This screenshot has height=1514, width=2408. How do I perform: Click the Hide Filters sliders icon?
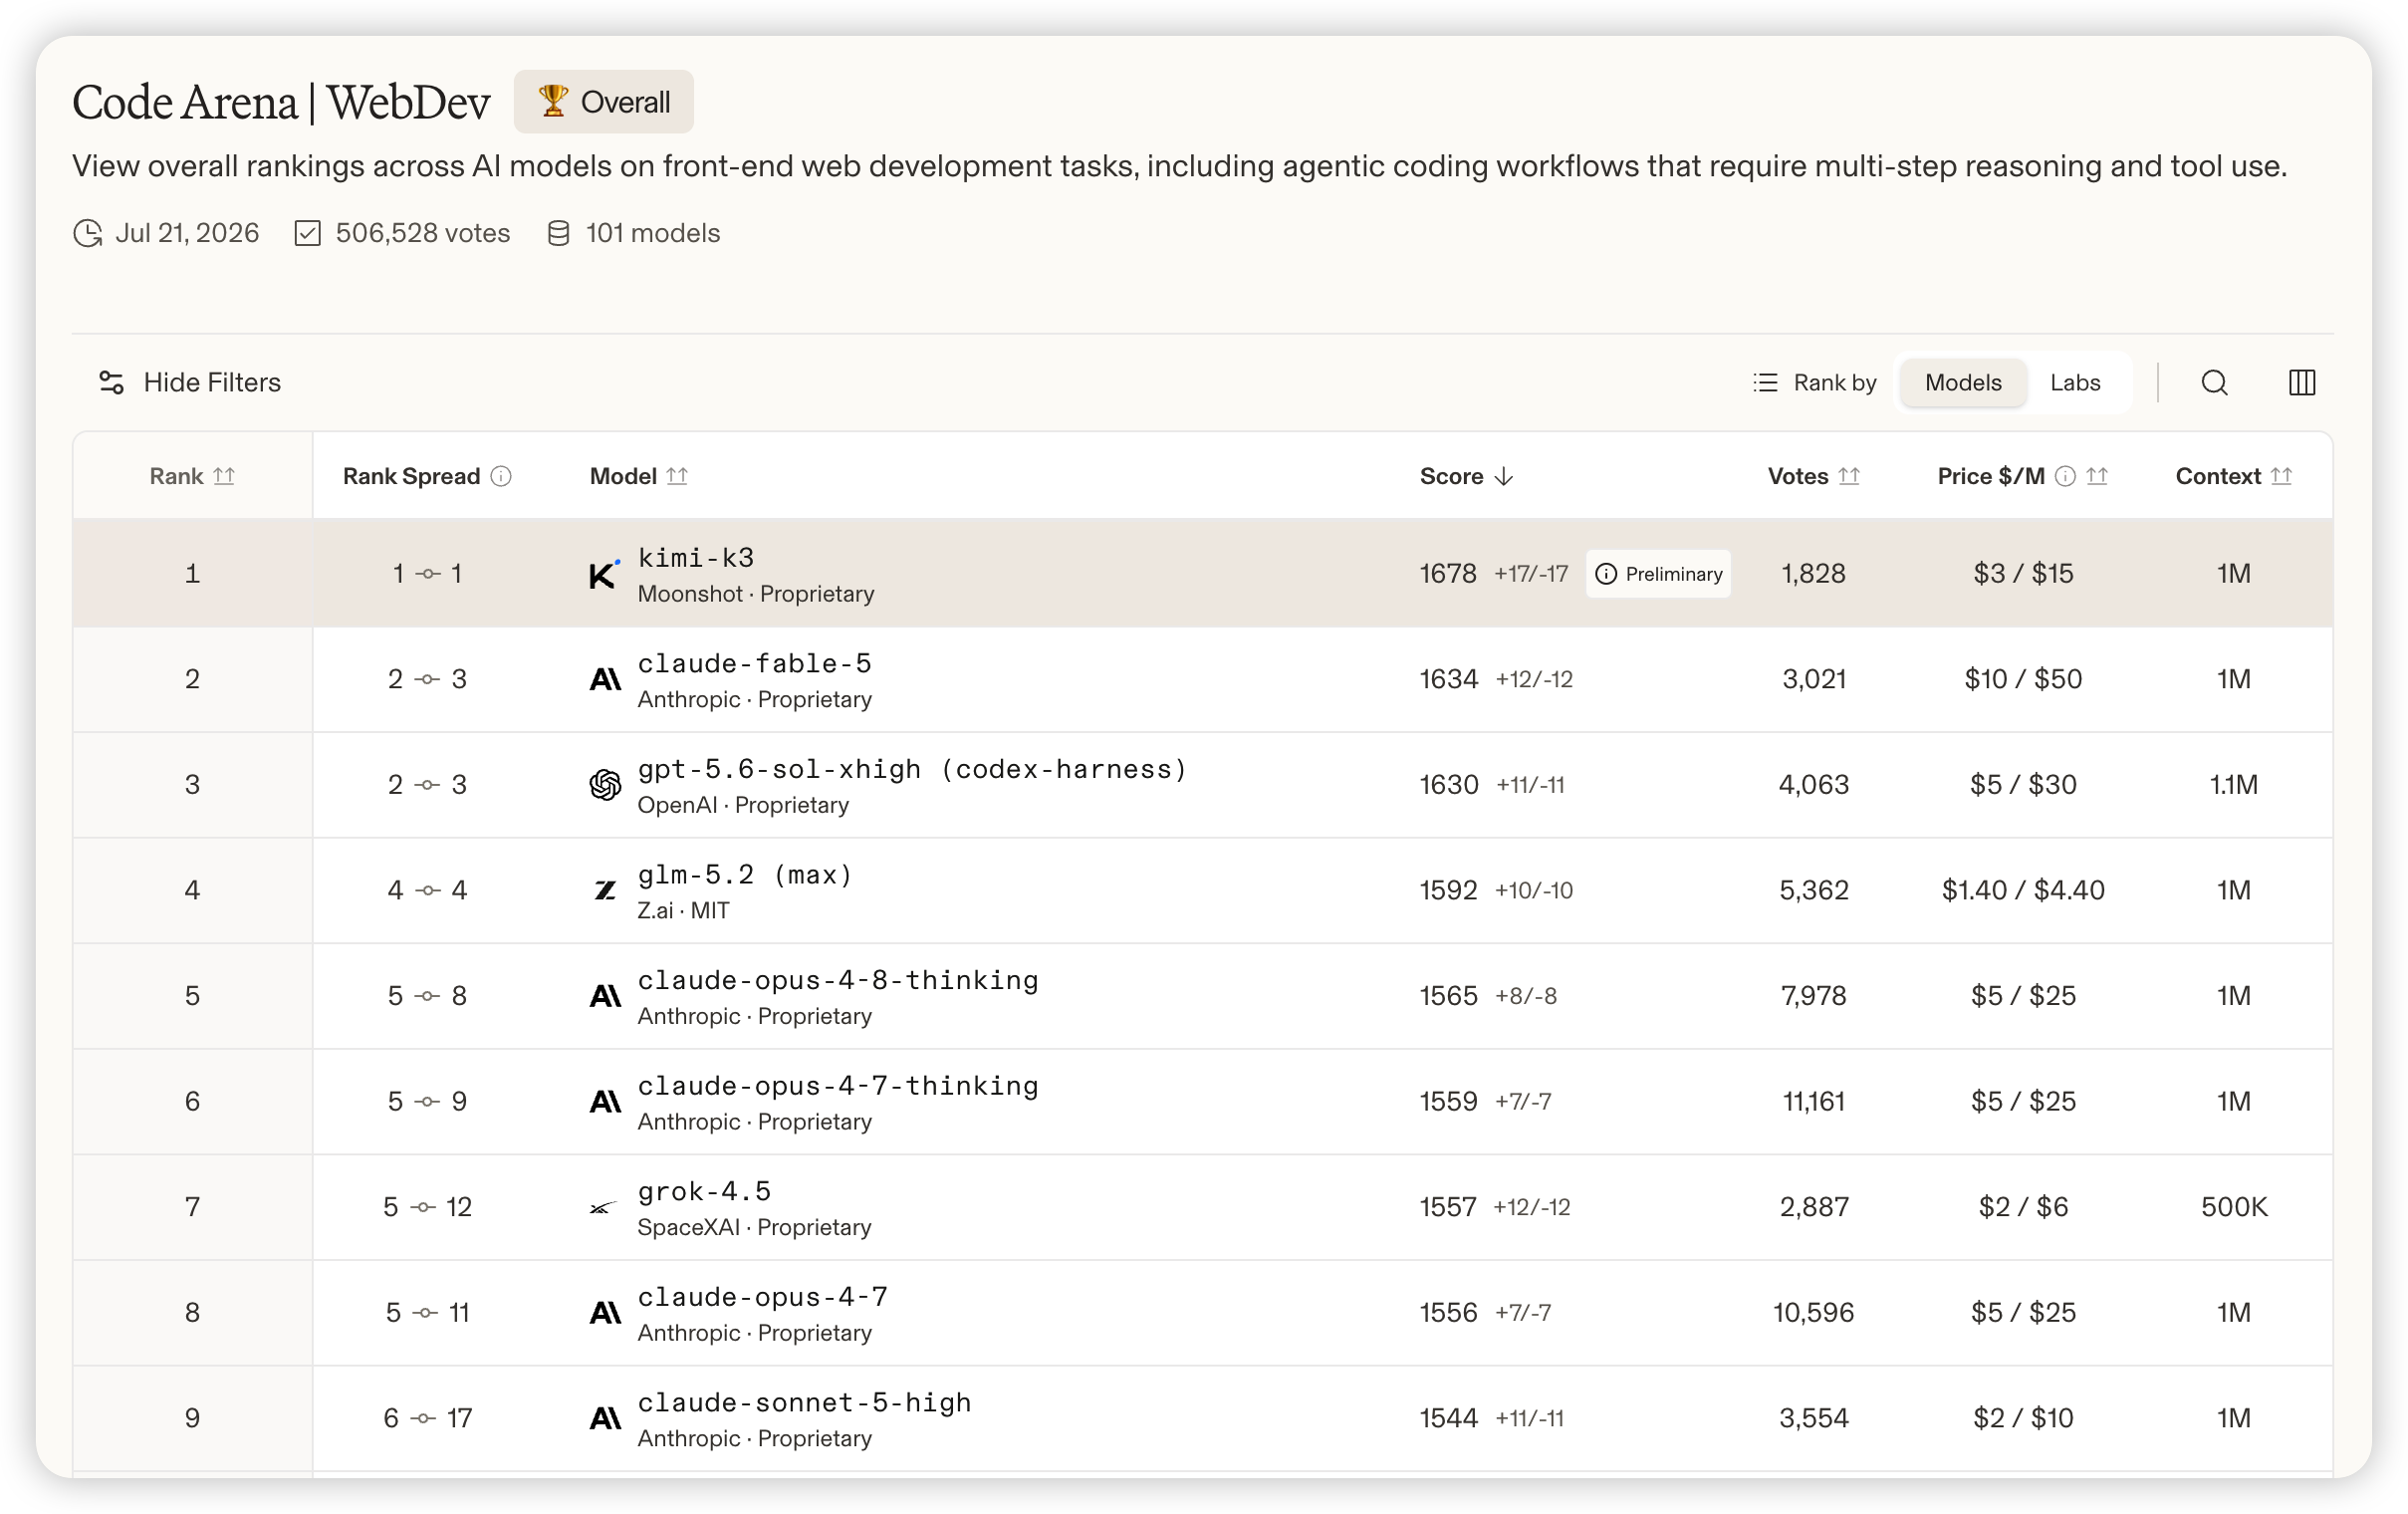click(x=111, y=383)
